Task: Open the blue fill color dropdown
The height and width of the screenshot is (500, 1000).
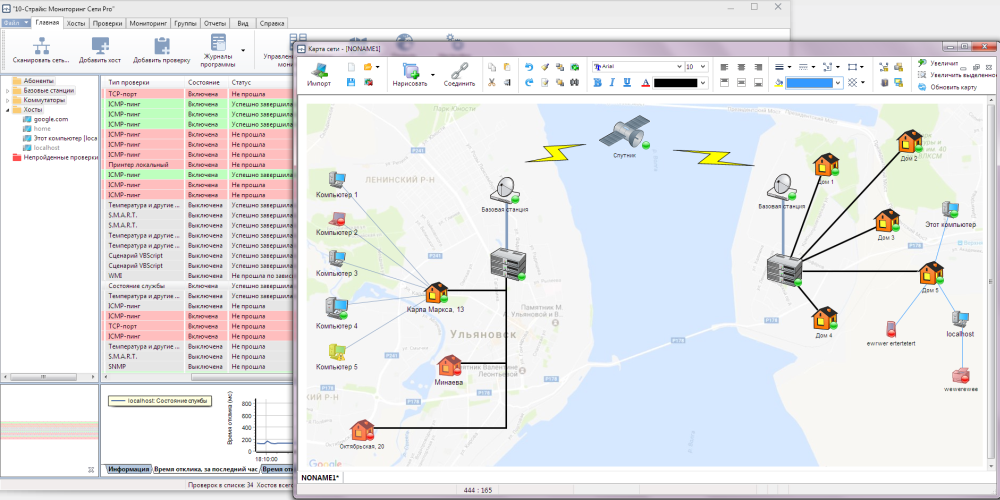Action: pos(838,82)
